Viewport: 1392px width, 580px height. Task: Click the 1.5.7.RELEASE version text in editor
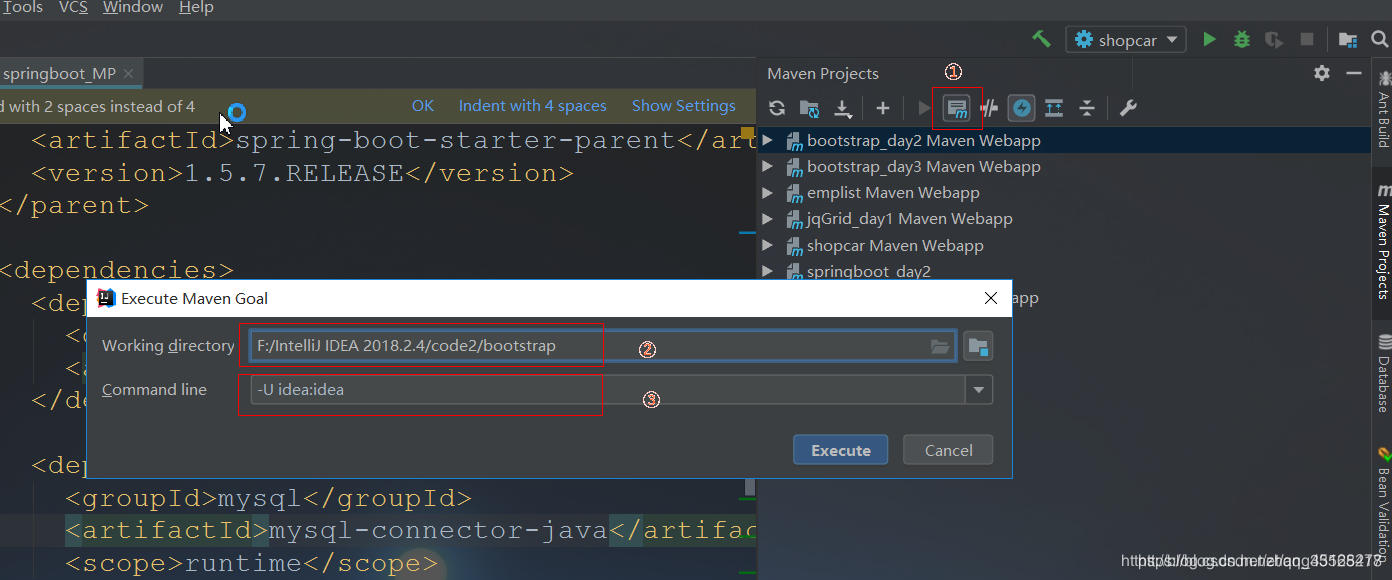coord(294,173)
